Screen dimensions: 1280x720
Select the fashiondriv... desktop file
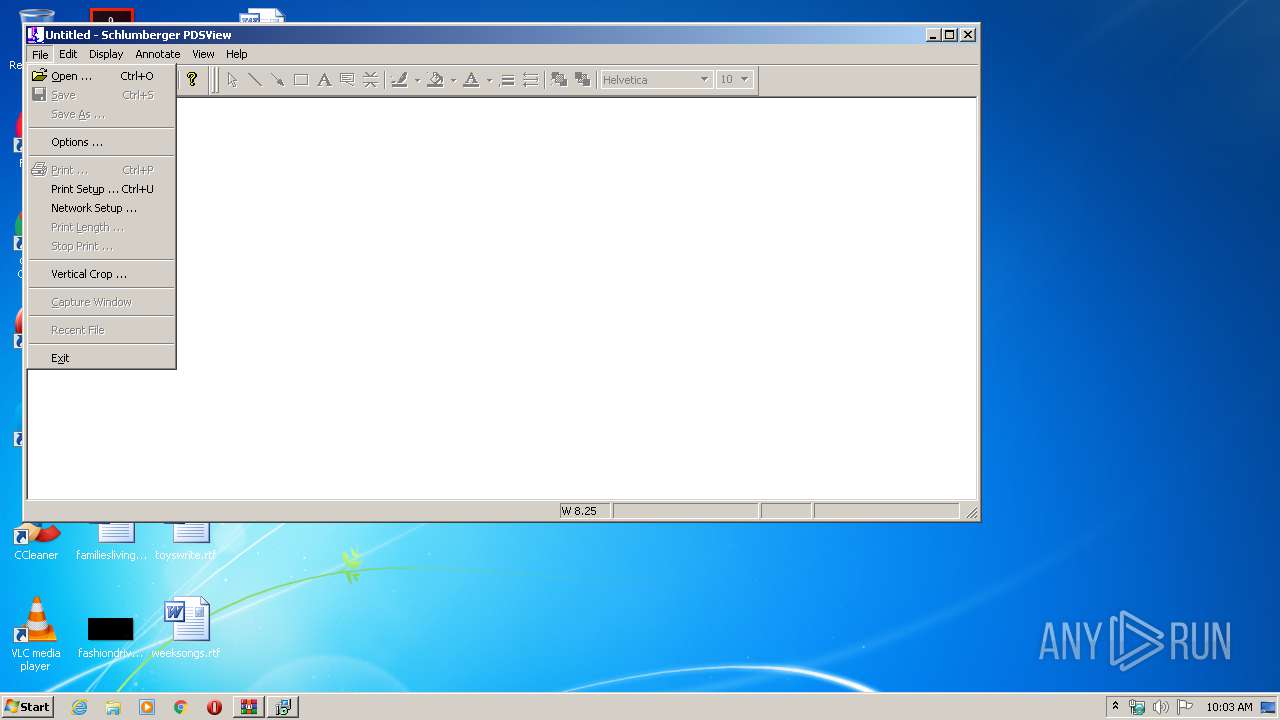pos(110,638)
